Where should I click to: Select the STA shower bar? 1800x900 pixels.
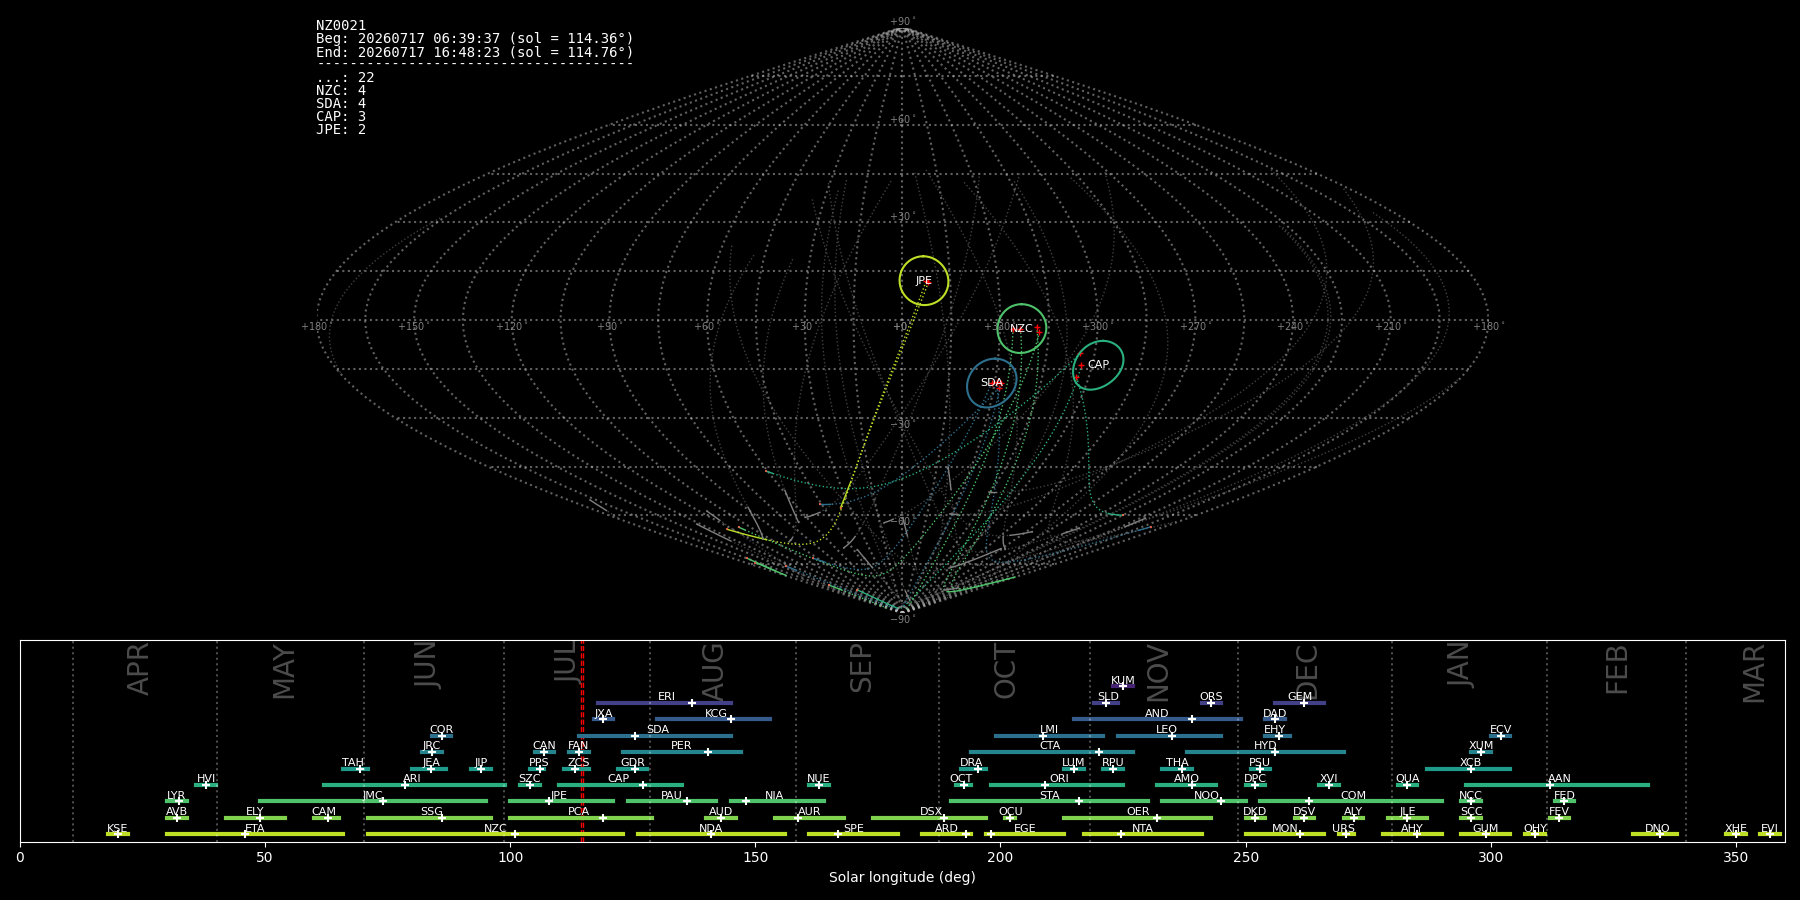tap(1049, 801)
